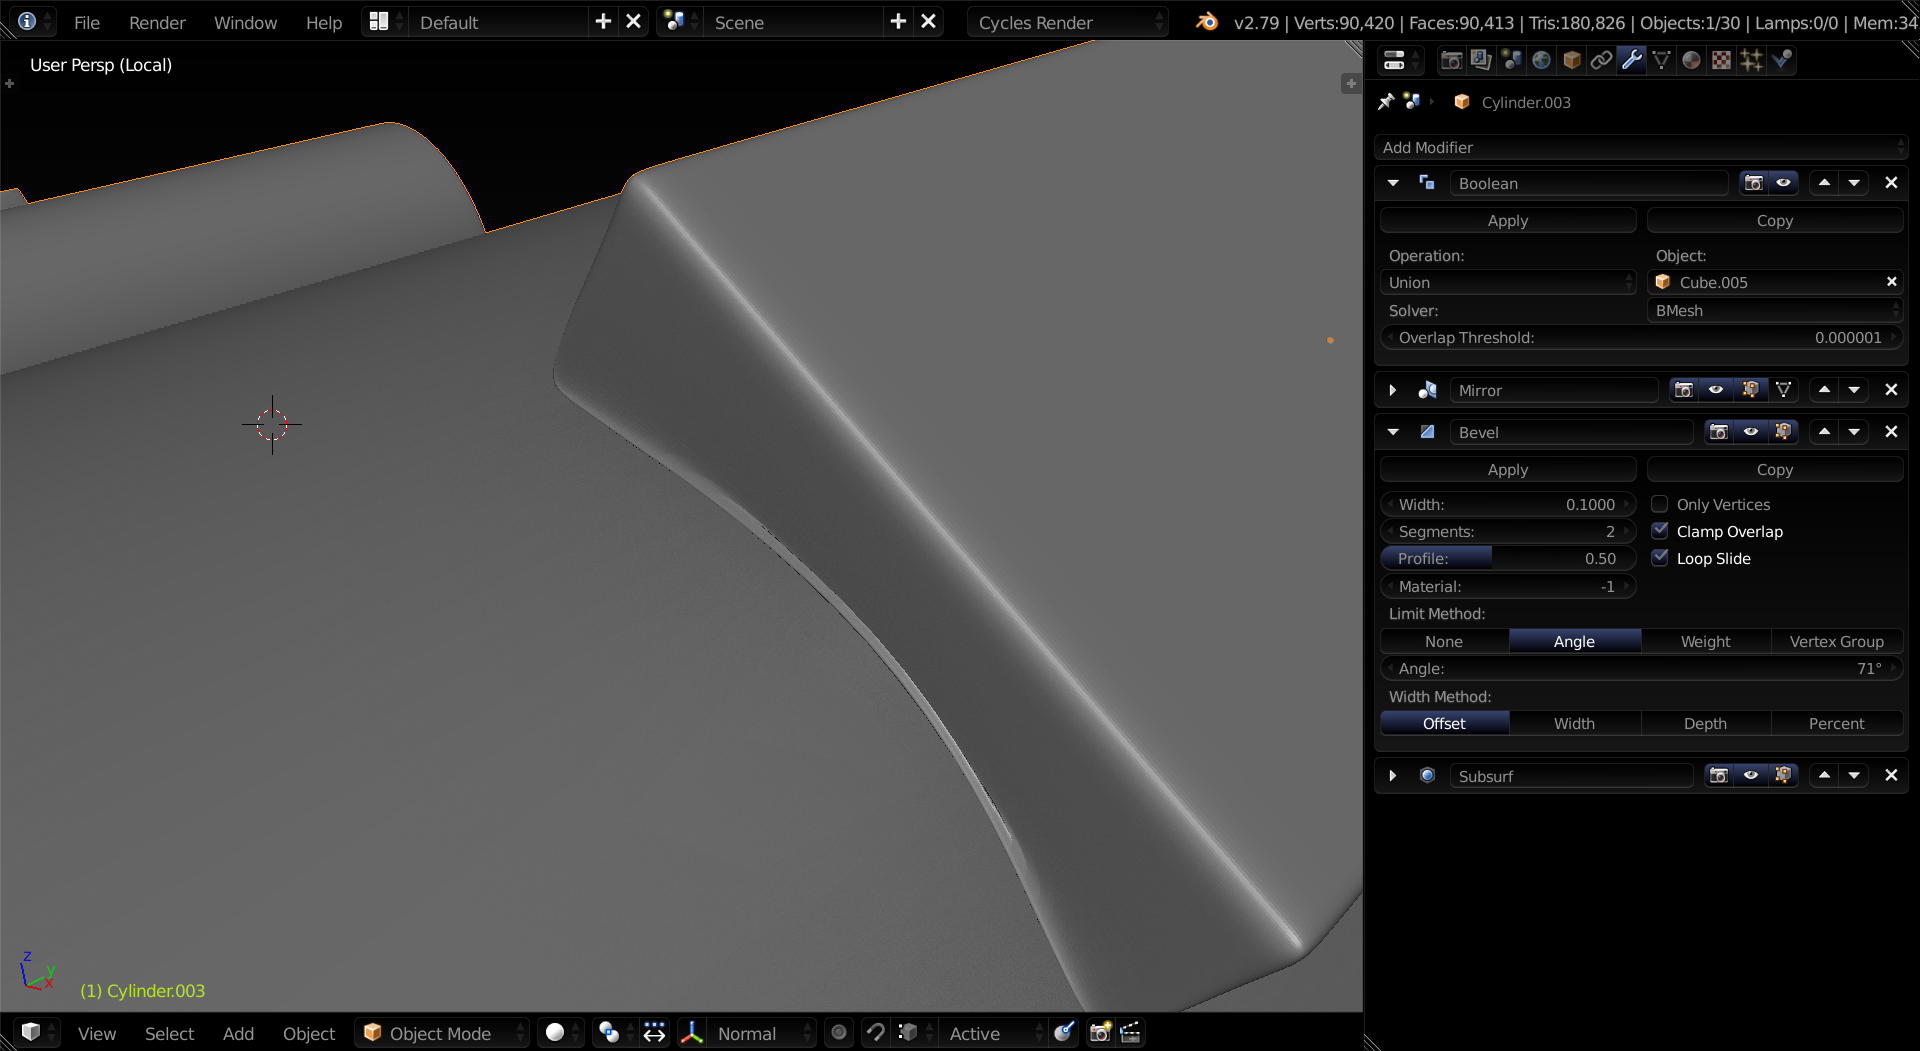
Task: Open the Particles properties tab
Action: pyautogui.click(x=1751, y=60)
